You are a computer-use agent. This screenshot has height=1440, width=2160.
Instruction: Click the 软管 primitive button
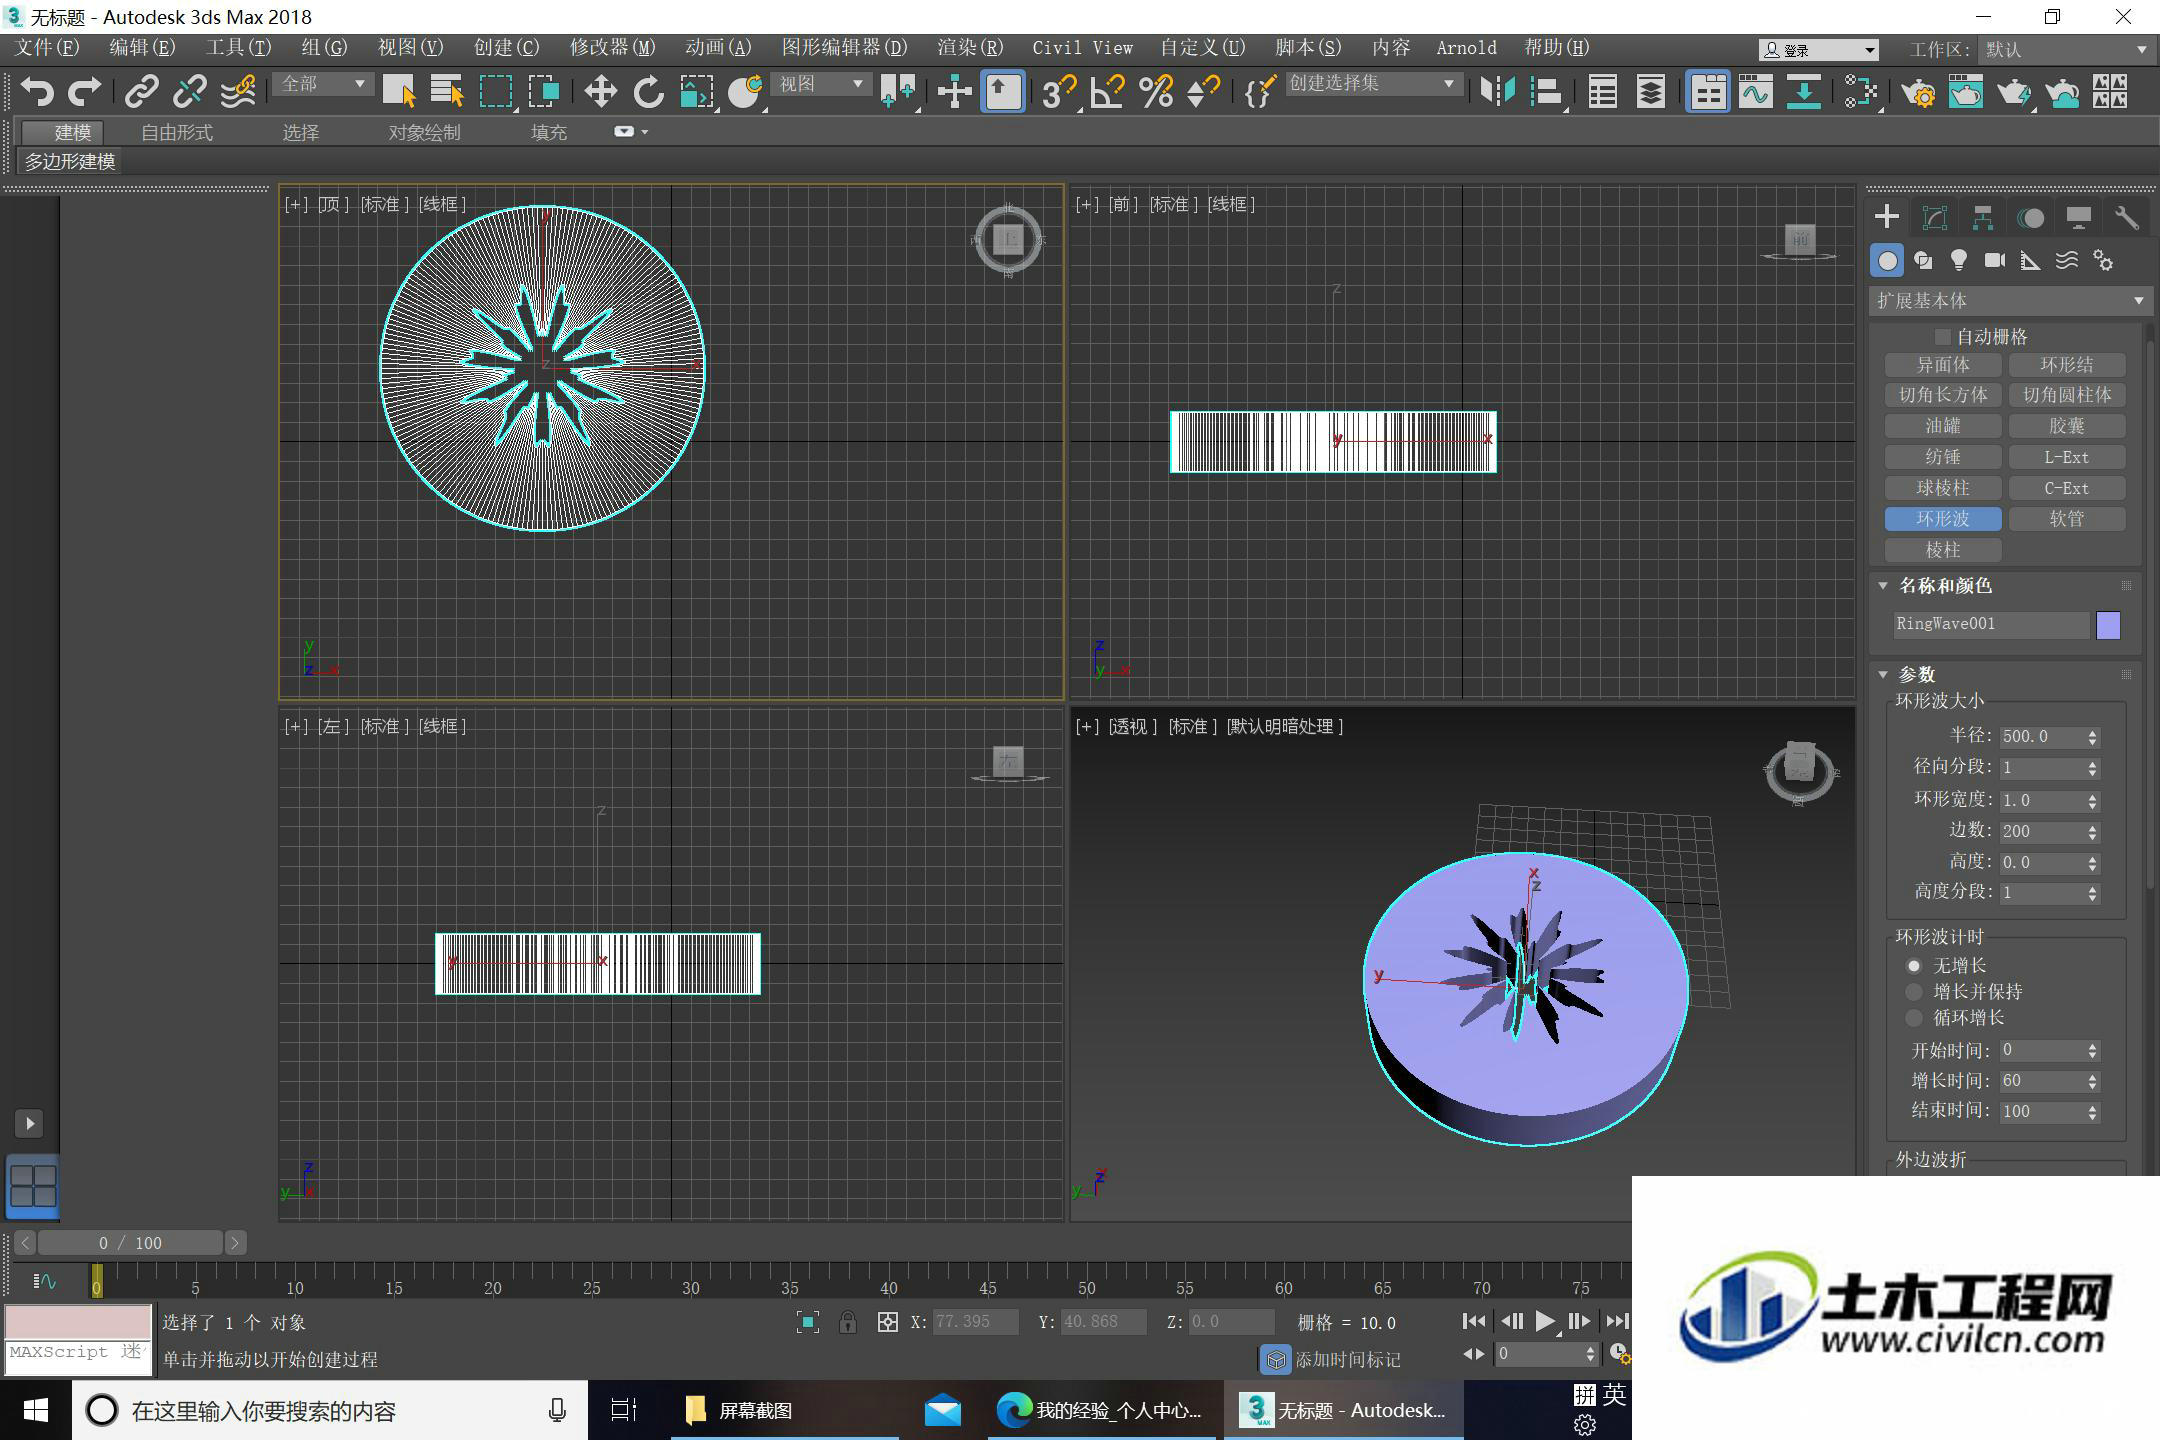2066,519
